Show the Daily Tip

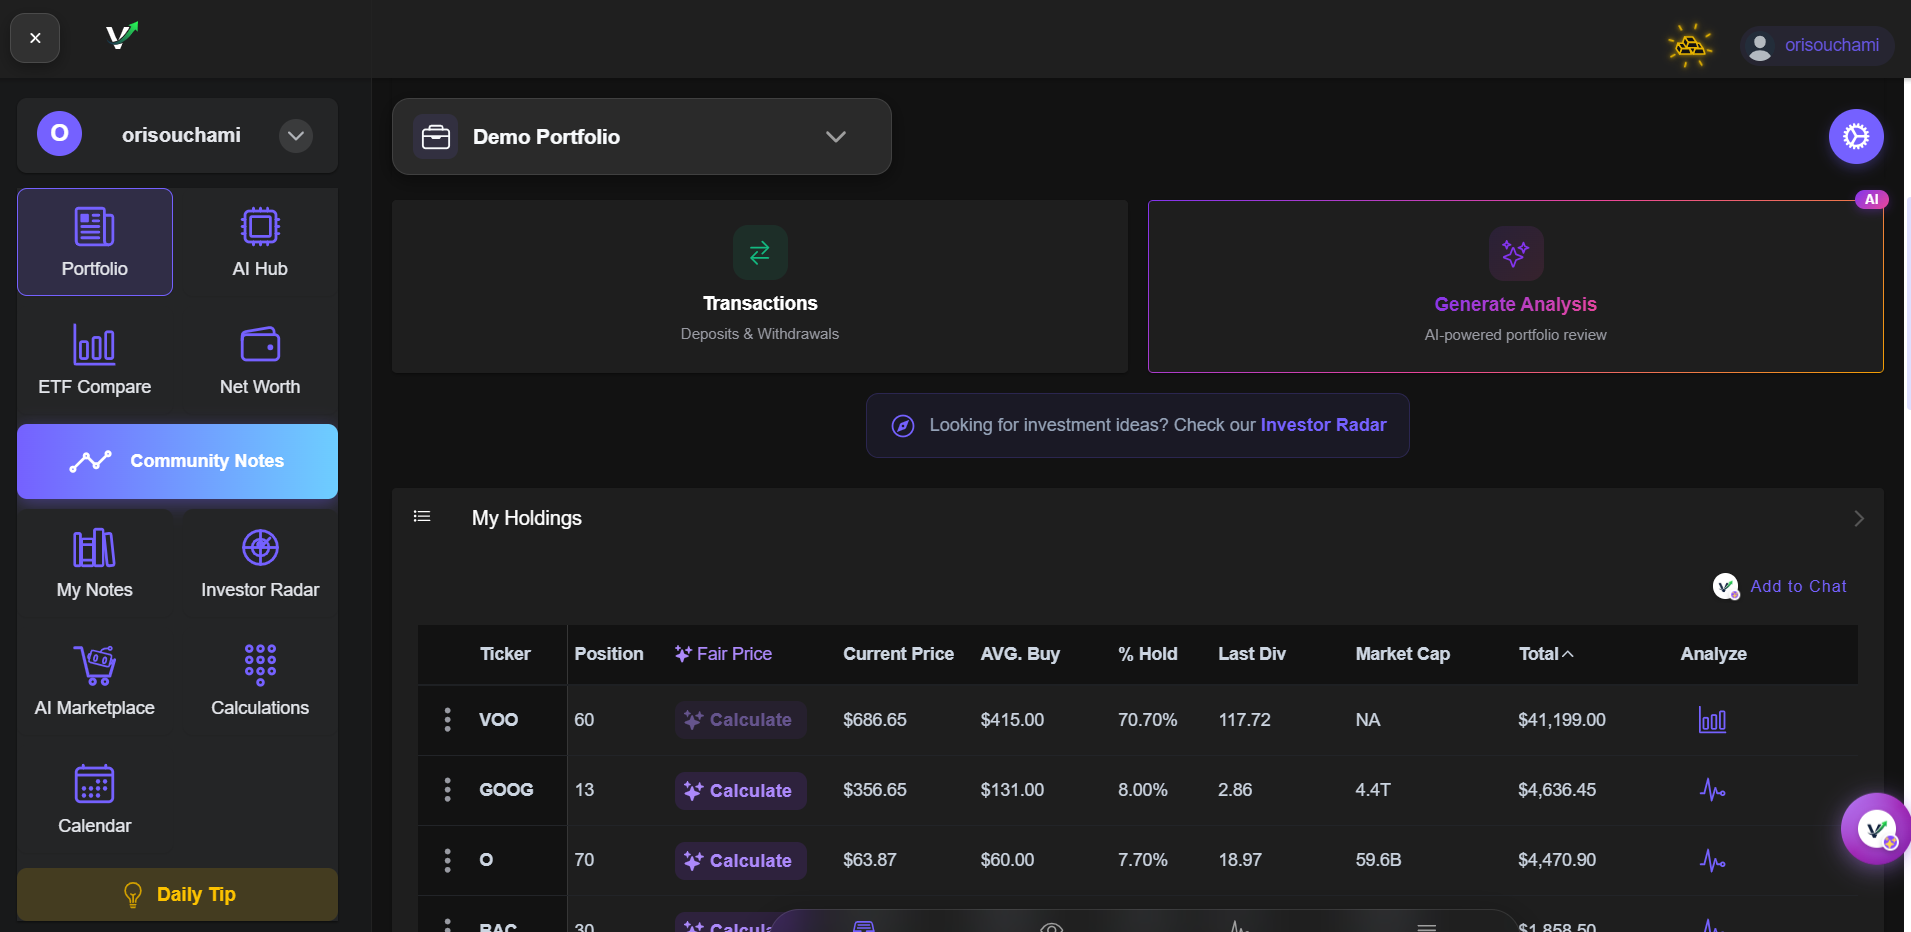click(x=177, y=894)
